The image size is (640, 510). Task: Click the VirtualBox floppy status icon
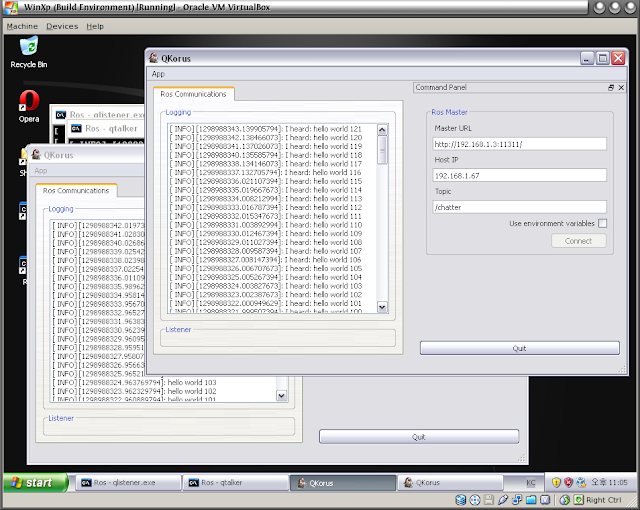coord(489,500)
